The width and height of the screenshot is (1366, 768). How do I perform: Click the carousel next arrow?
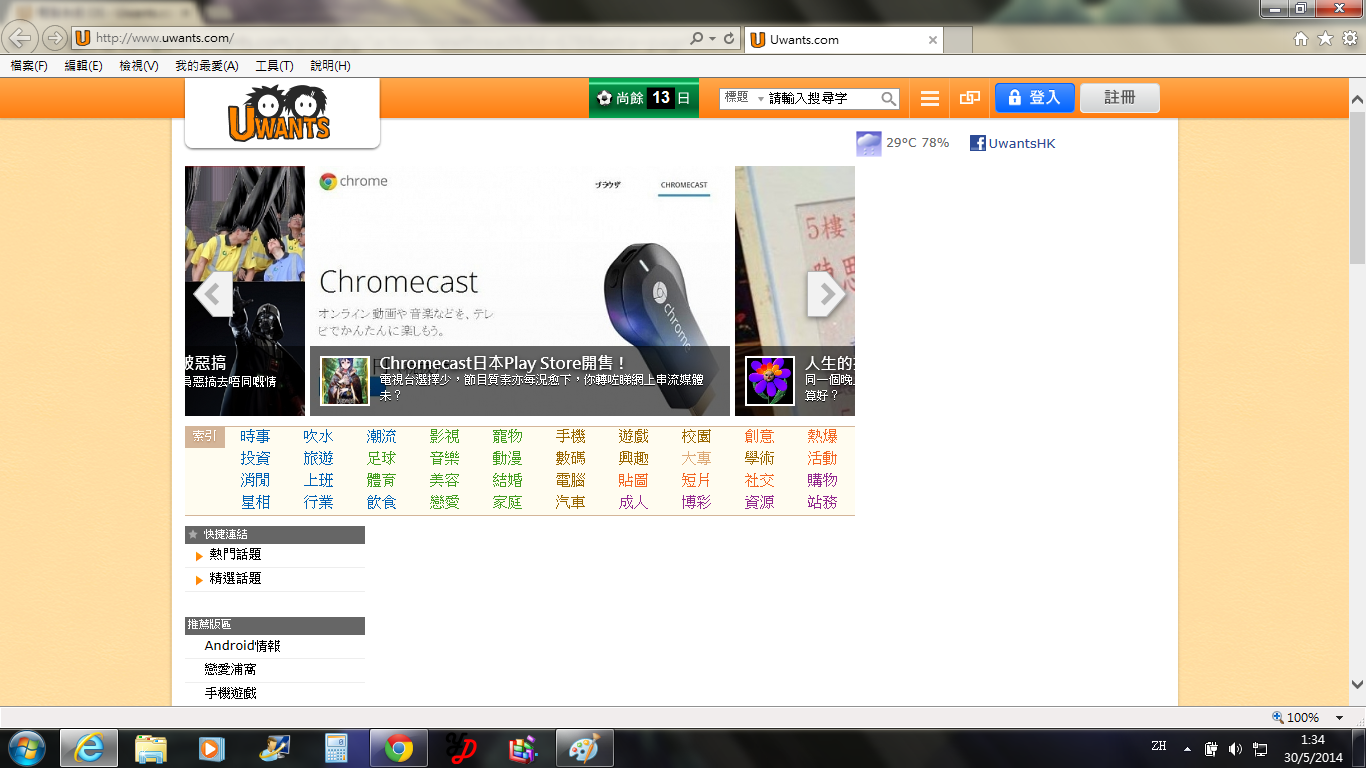pos(827,294)
